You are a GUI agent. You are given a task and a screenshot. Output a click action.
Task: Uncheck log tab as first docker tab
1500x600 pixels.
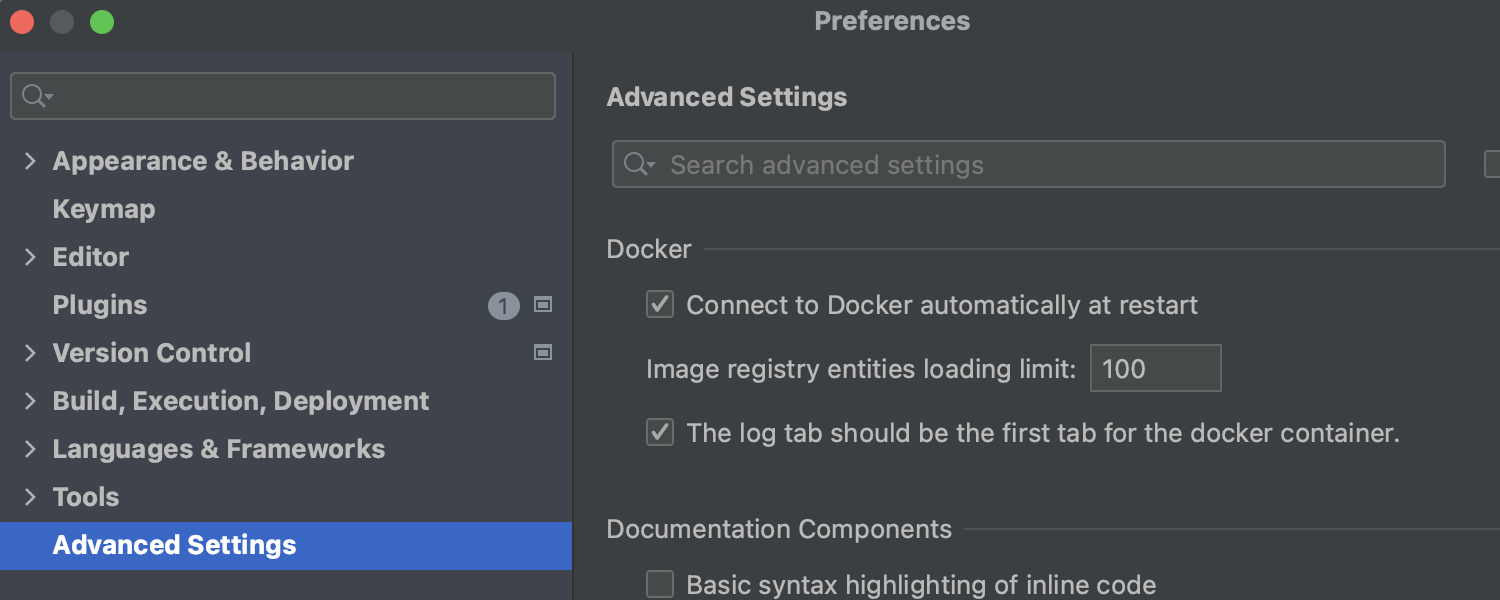pyautogui.click(x=660, y=433)
